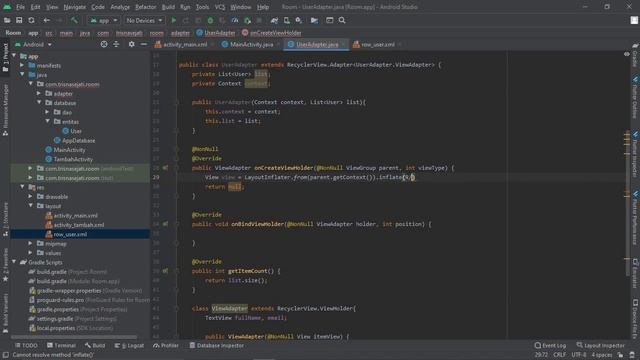Open the TODO tool window
This screenshot has height=360, width=640.
click(x=26, y=345)
